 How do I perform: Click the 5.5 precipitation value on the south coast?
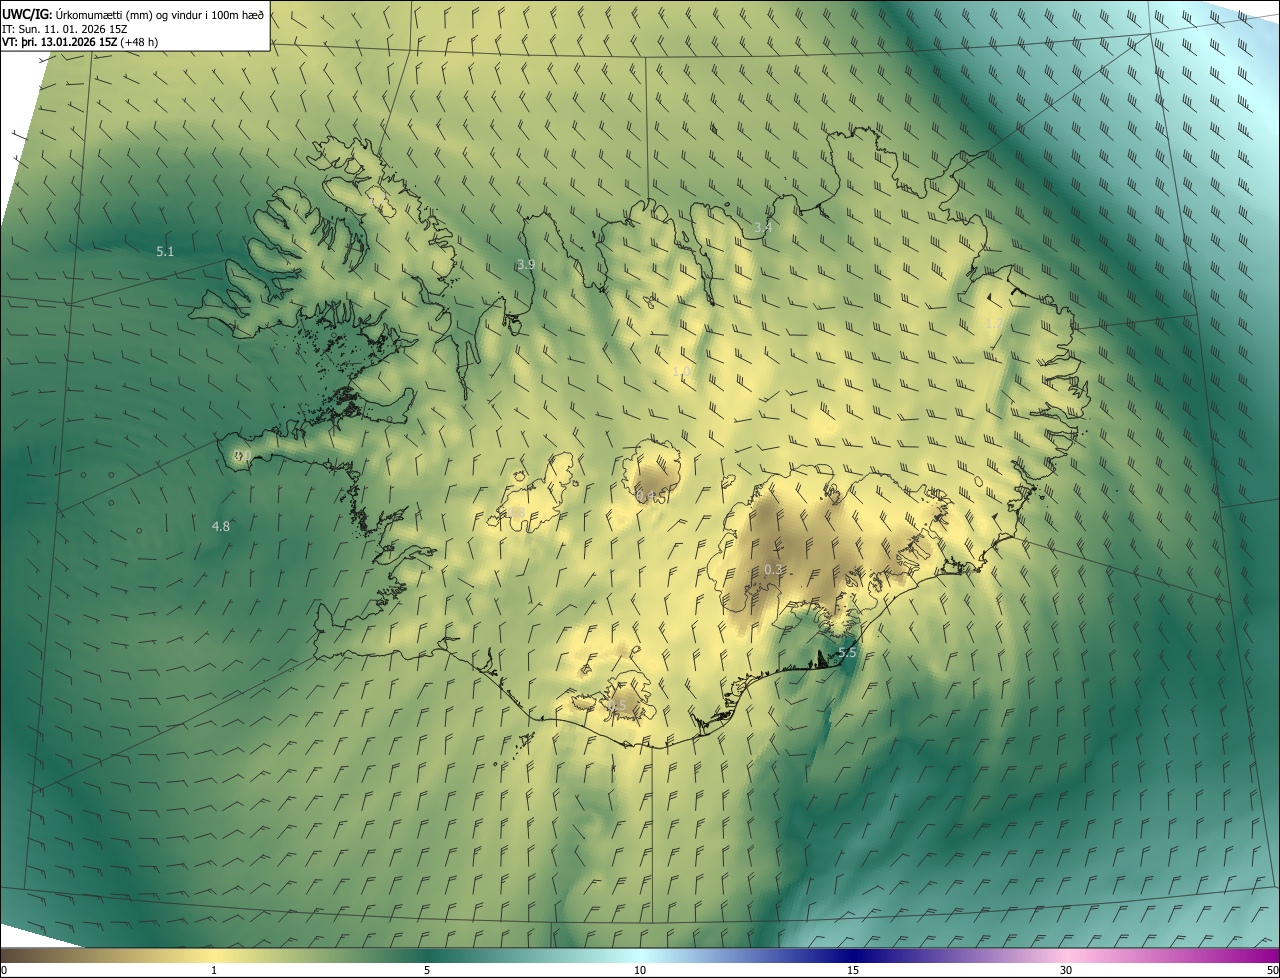pos(847,652)
